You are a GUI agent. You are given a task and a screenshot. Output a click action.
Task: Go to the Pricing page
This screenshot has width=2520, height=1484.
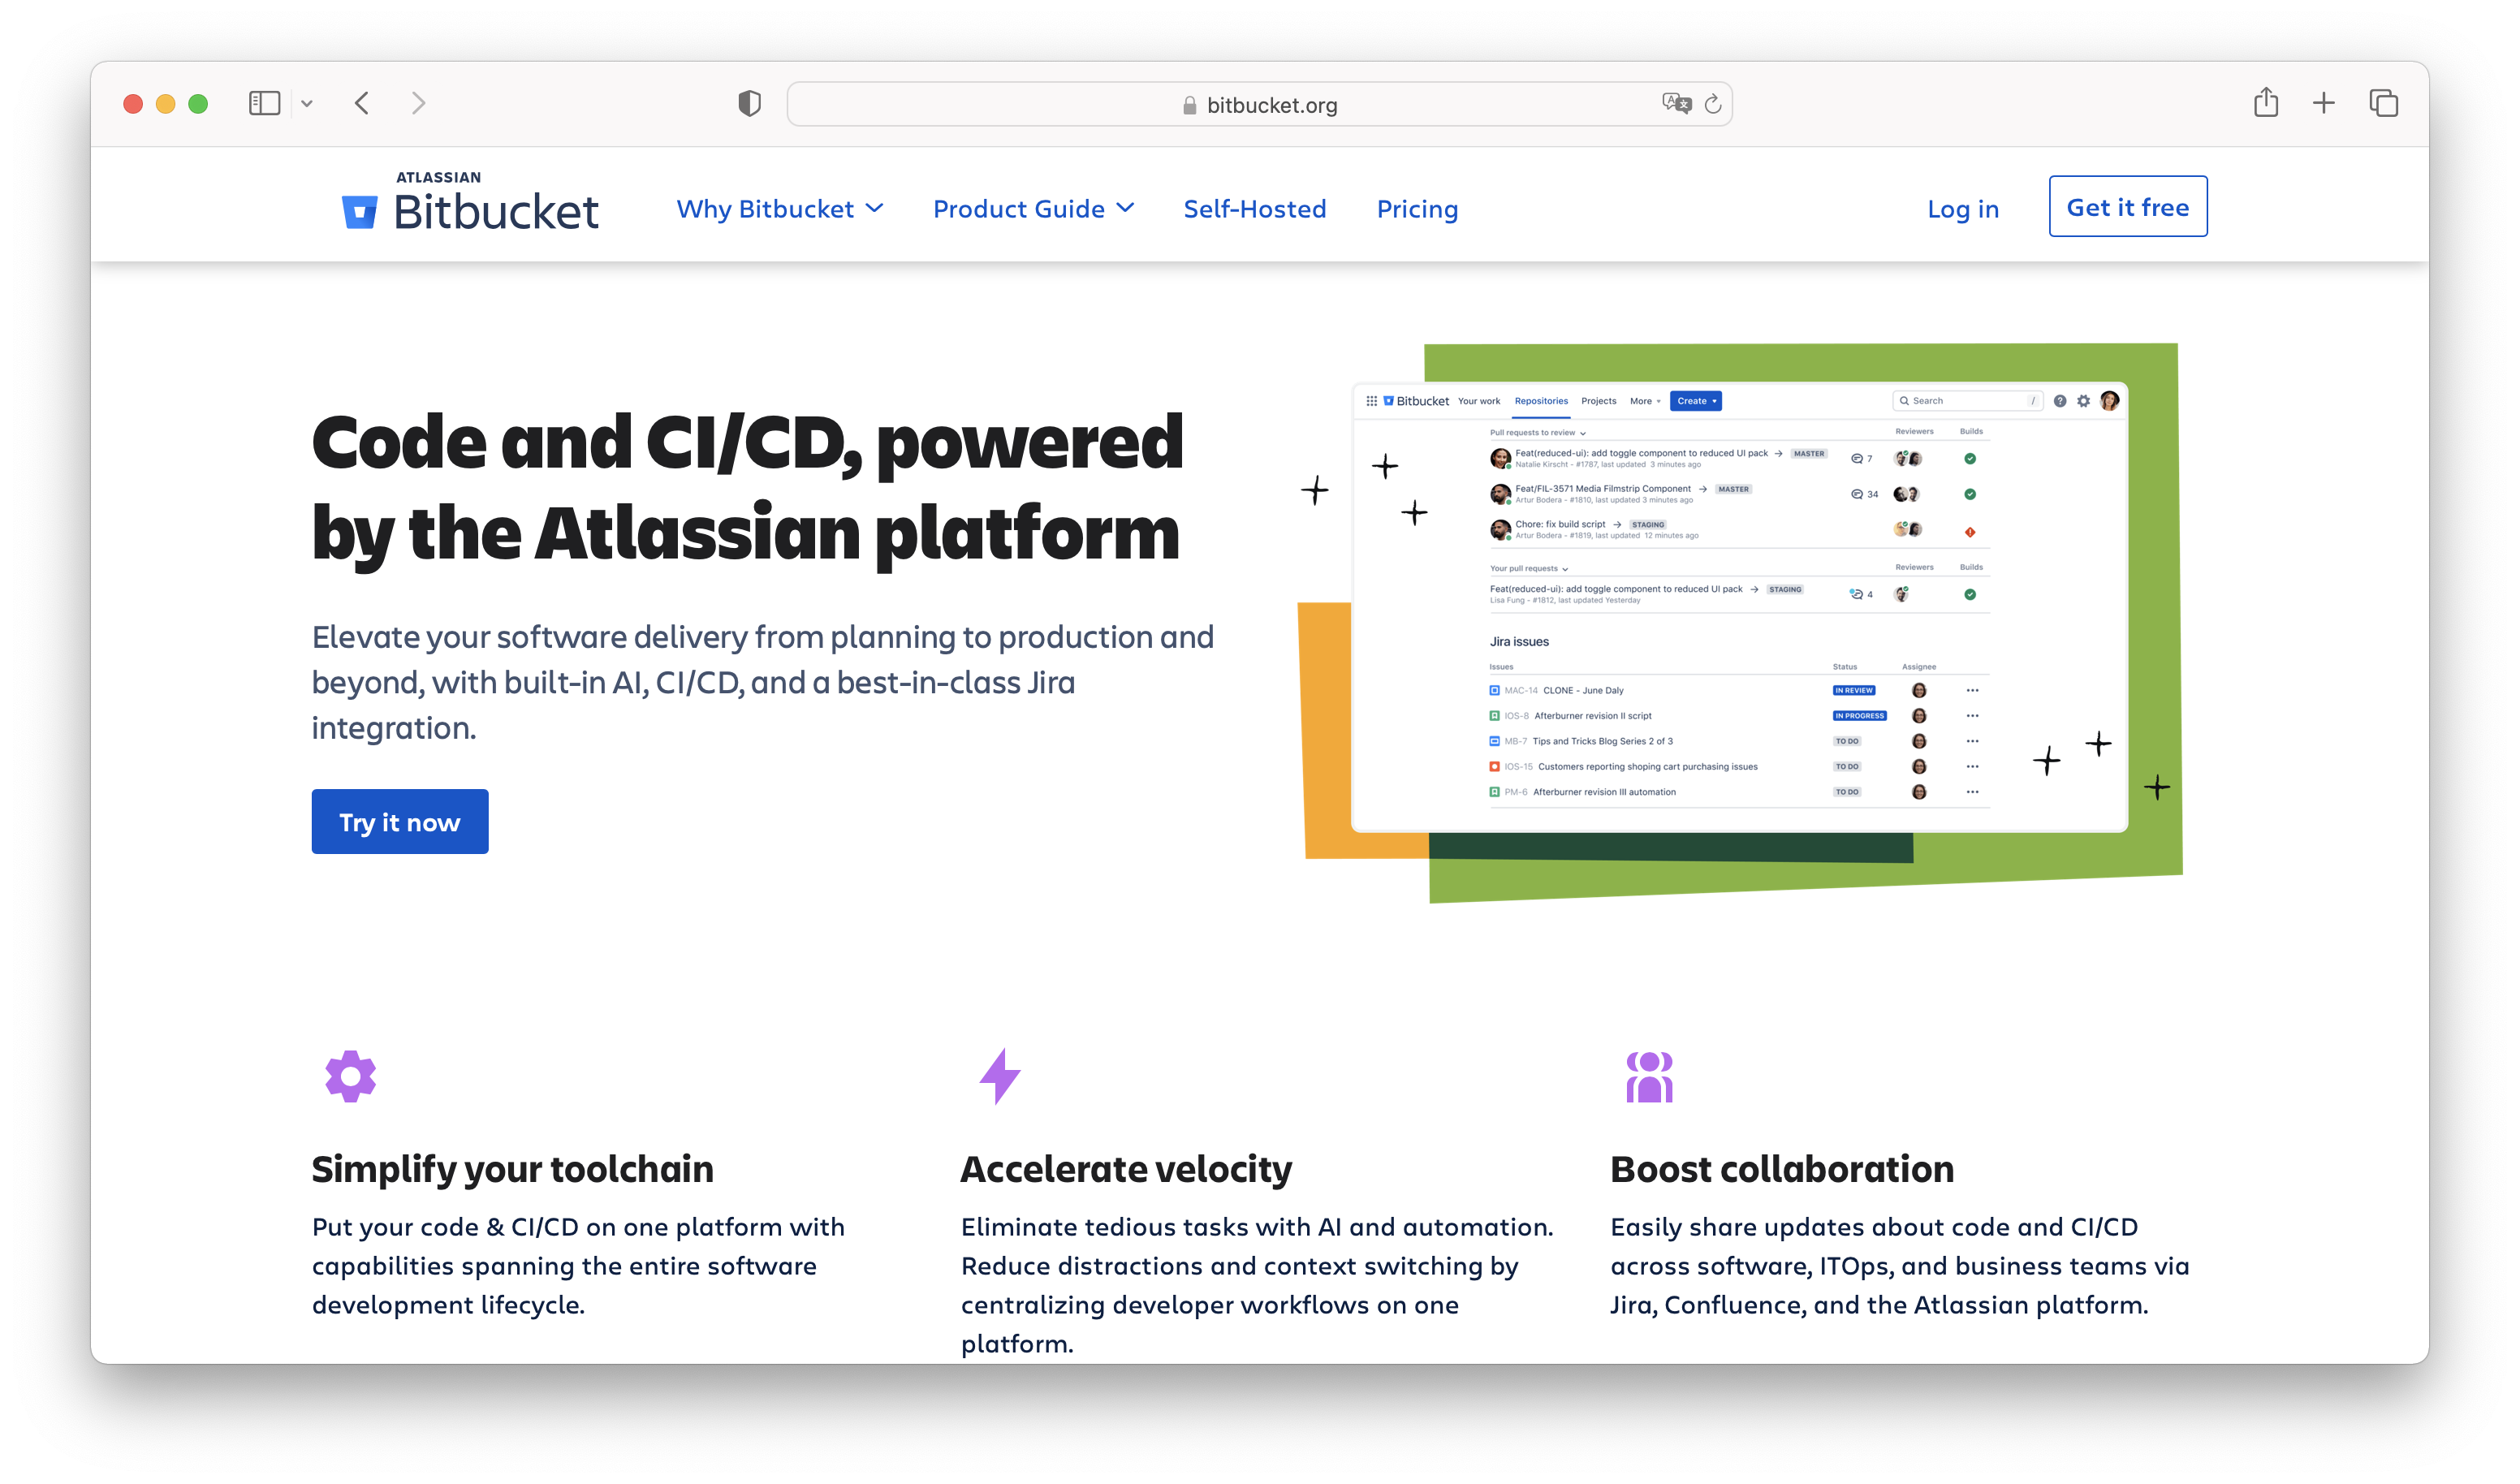[x=1417, y=209]
